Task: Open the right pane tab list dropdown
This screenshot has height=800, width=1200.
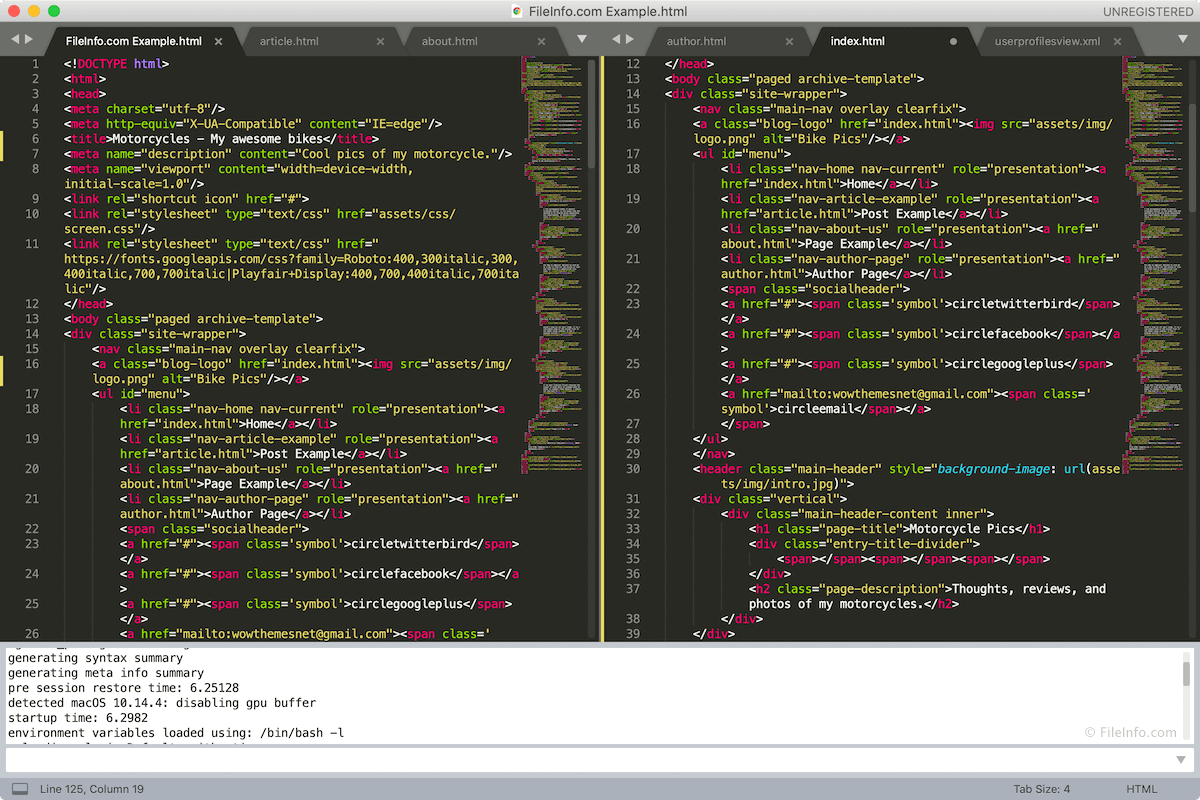Action: [1183, 41]
